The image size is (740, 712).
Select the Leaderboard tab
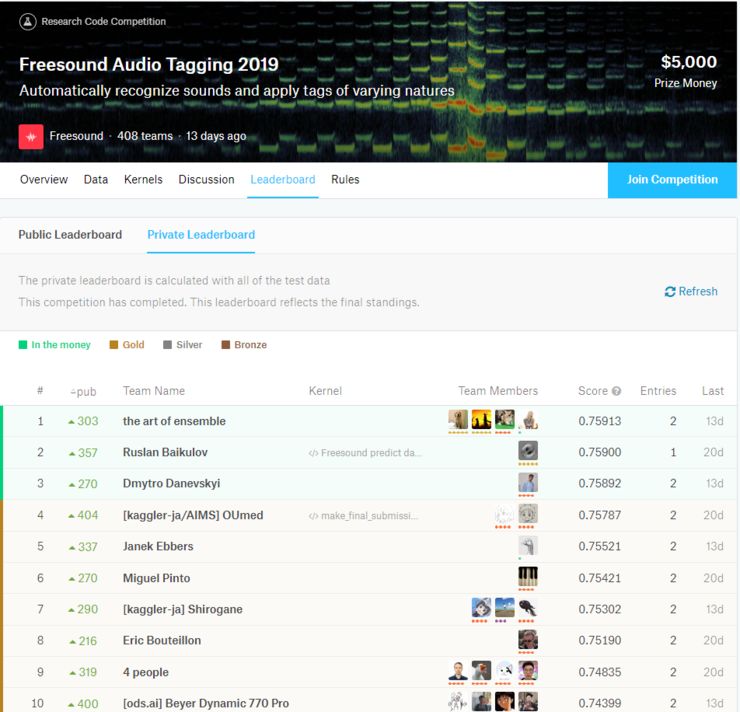point(283,179)
